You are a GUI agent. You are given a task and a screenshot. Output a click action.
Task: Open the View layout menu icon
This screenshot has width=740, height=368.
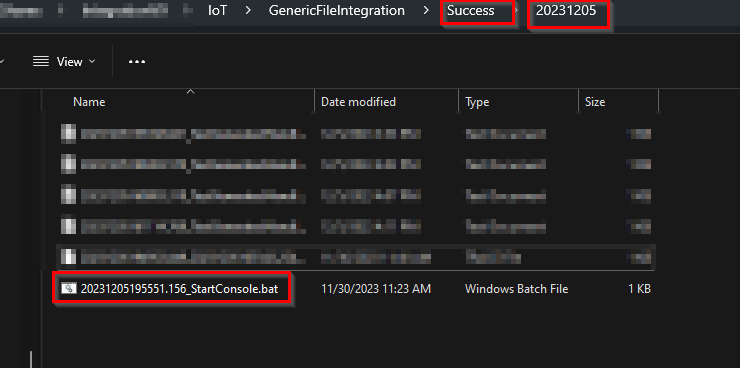[x=41, y=61]
